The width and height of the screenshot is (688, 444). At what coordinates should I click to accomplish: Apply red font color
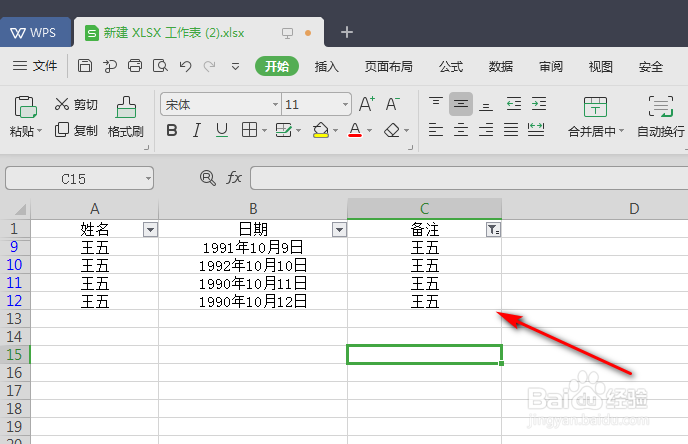pos(355,130)
